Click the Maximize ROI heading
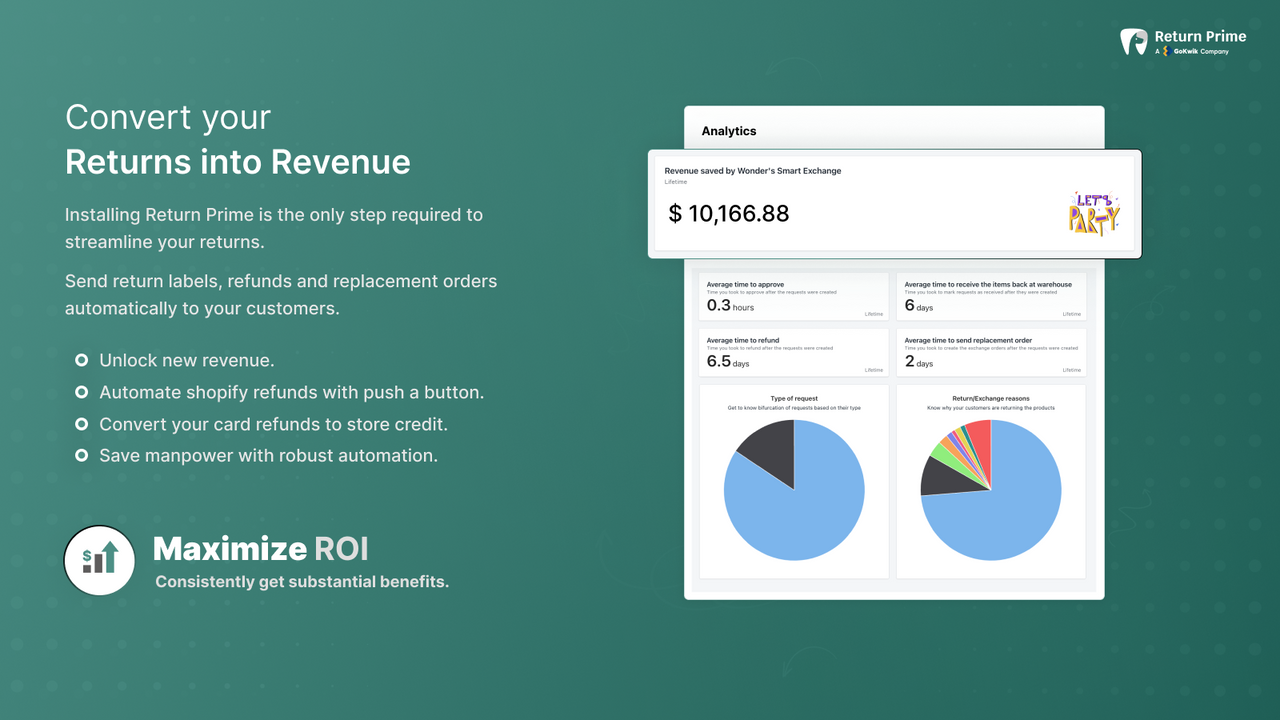Screen dimensions: 1280x720 pyautogui.click(x=261, y=549)
